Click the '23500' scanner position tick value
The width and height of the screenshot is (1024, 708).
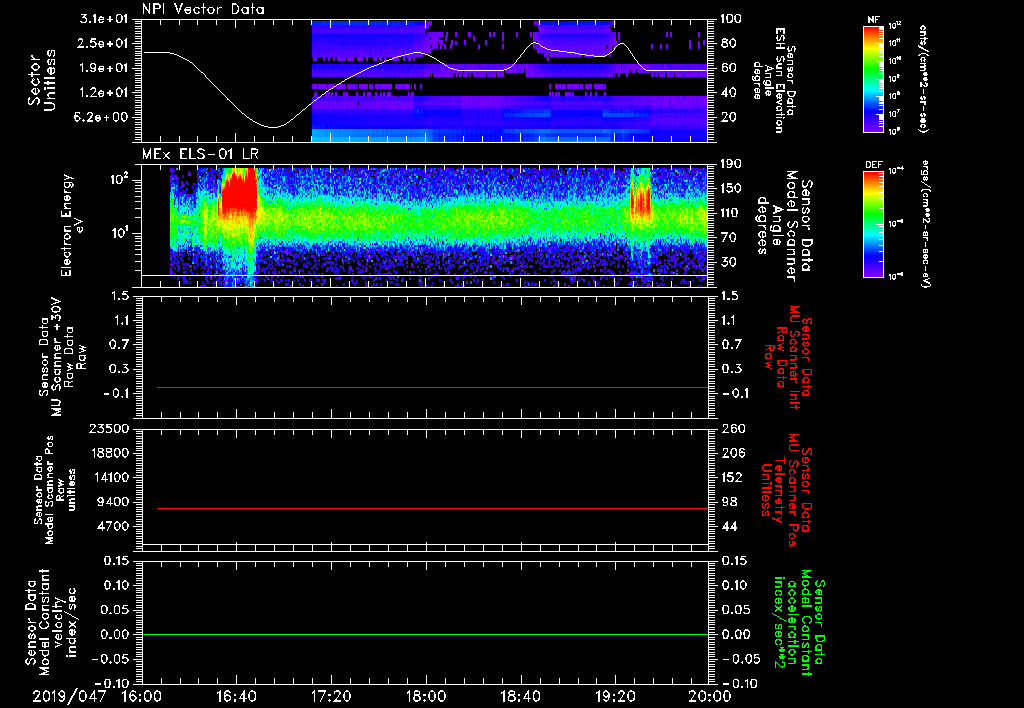coord(108,428)
